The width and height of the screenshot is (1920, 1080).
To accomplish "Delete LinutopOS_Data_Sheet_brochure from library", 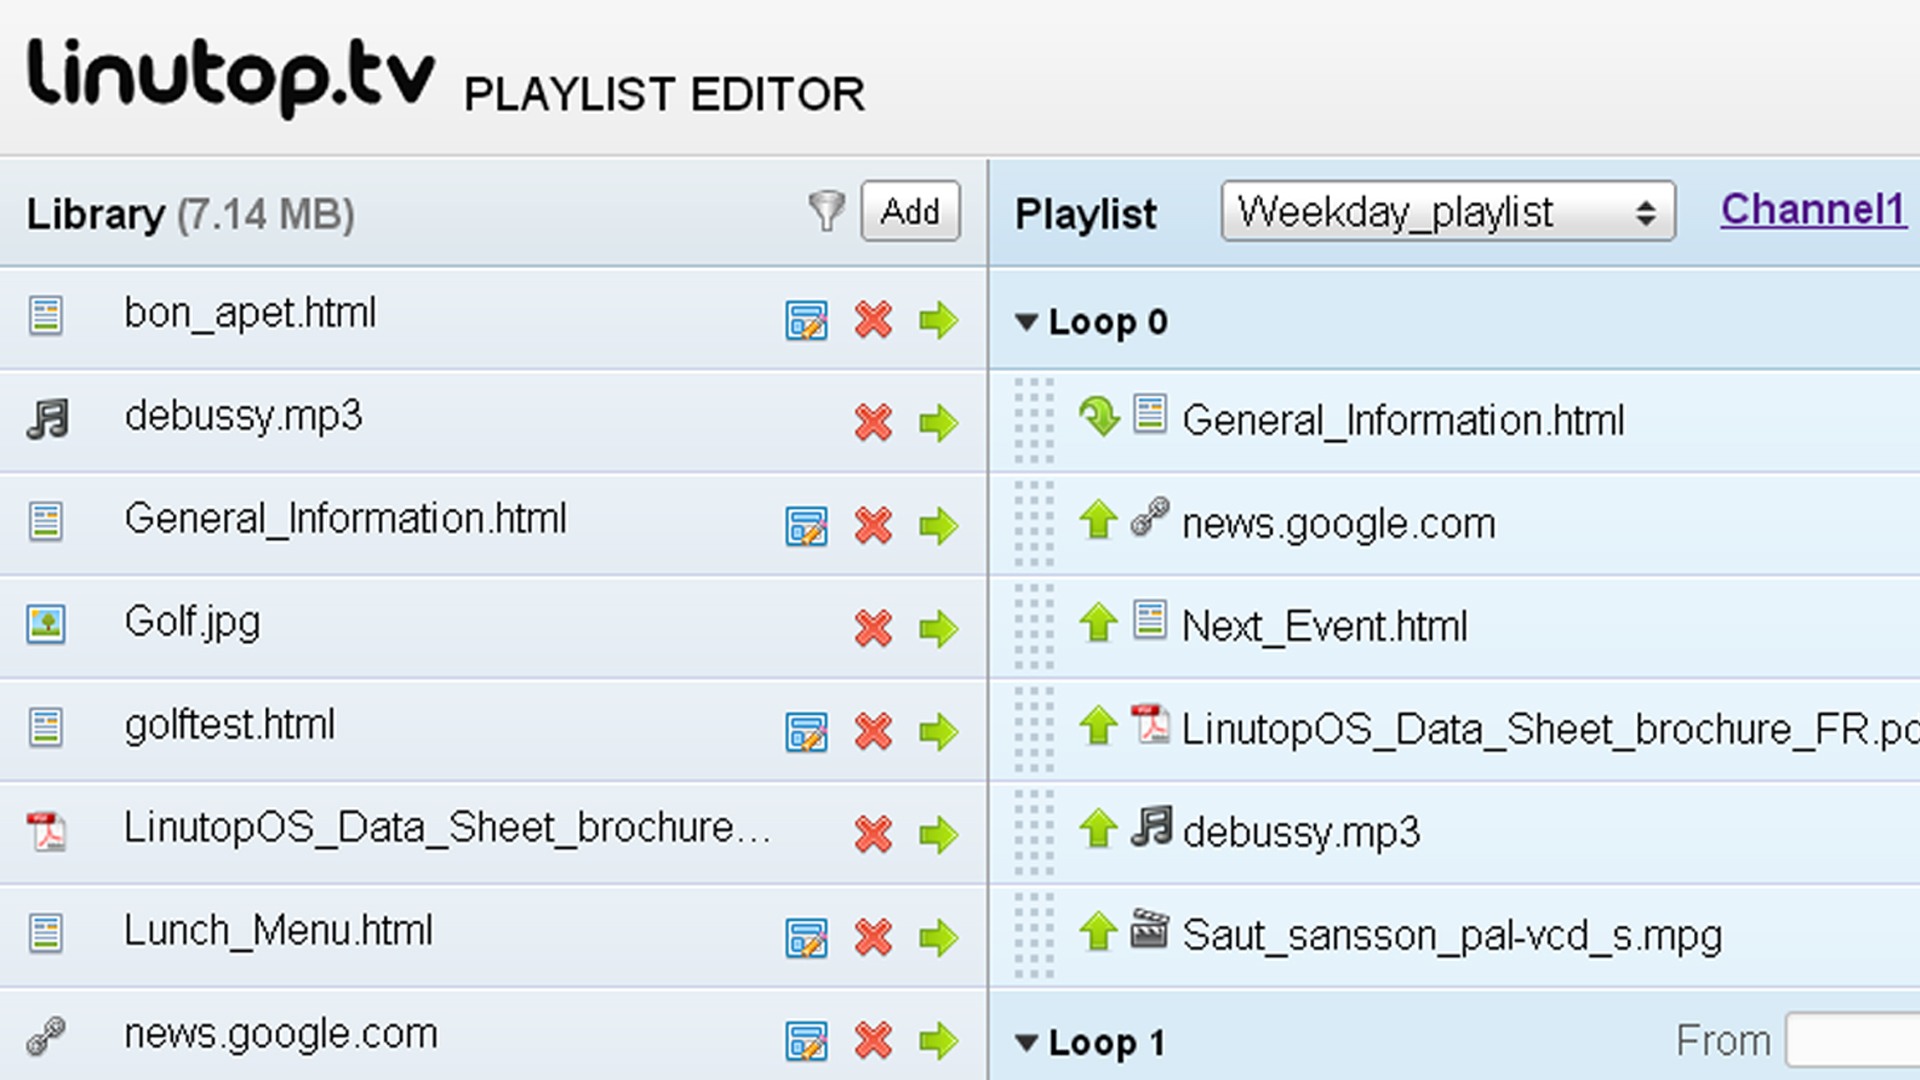I will click(873, 835).
